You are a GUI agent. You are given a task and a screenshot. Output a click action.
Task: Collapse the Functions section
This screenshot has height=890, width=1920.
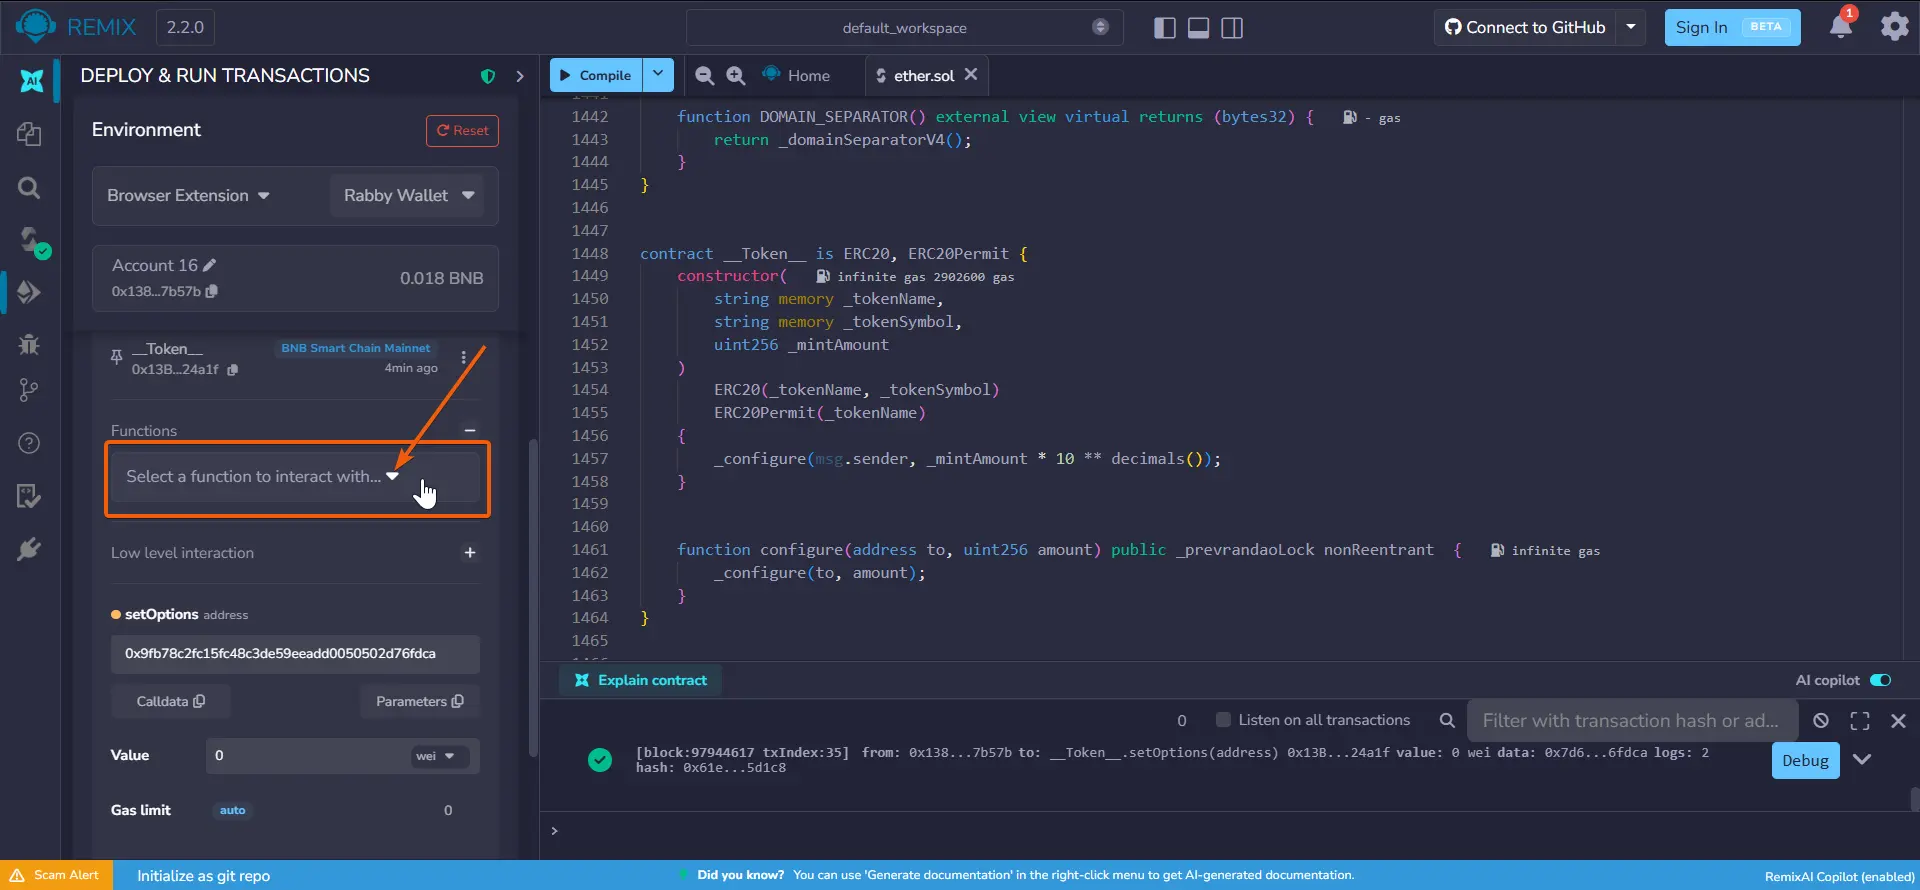tap(470, 430)
